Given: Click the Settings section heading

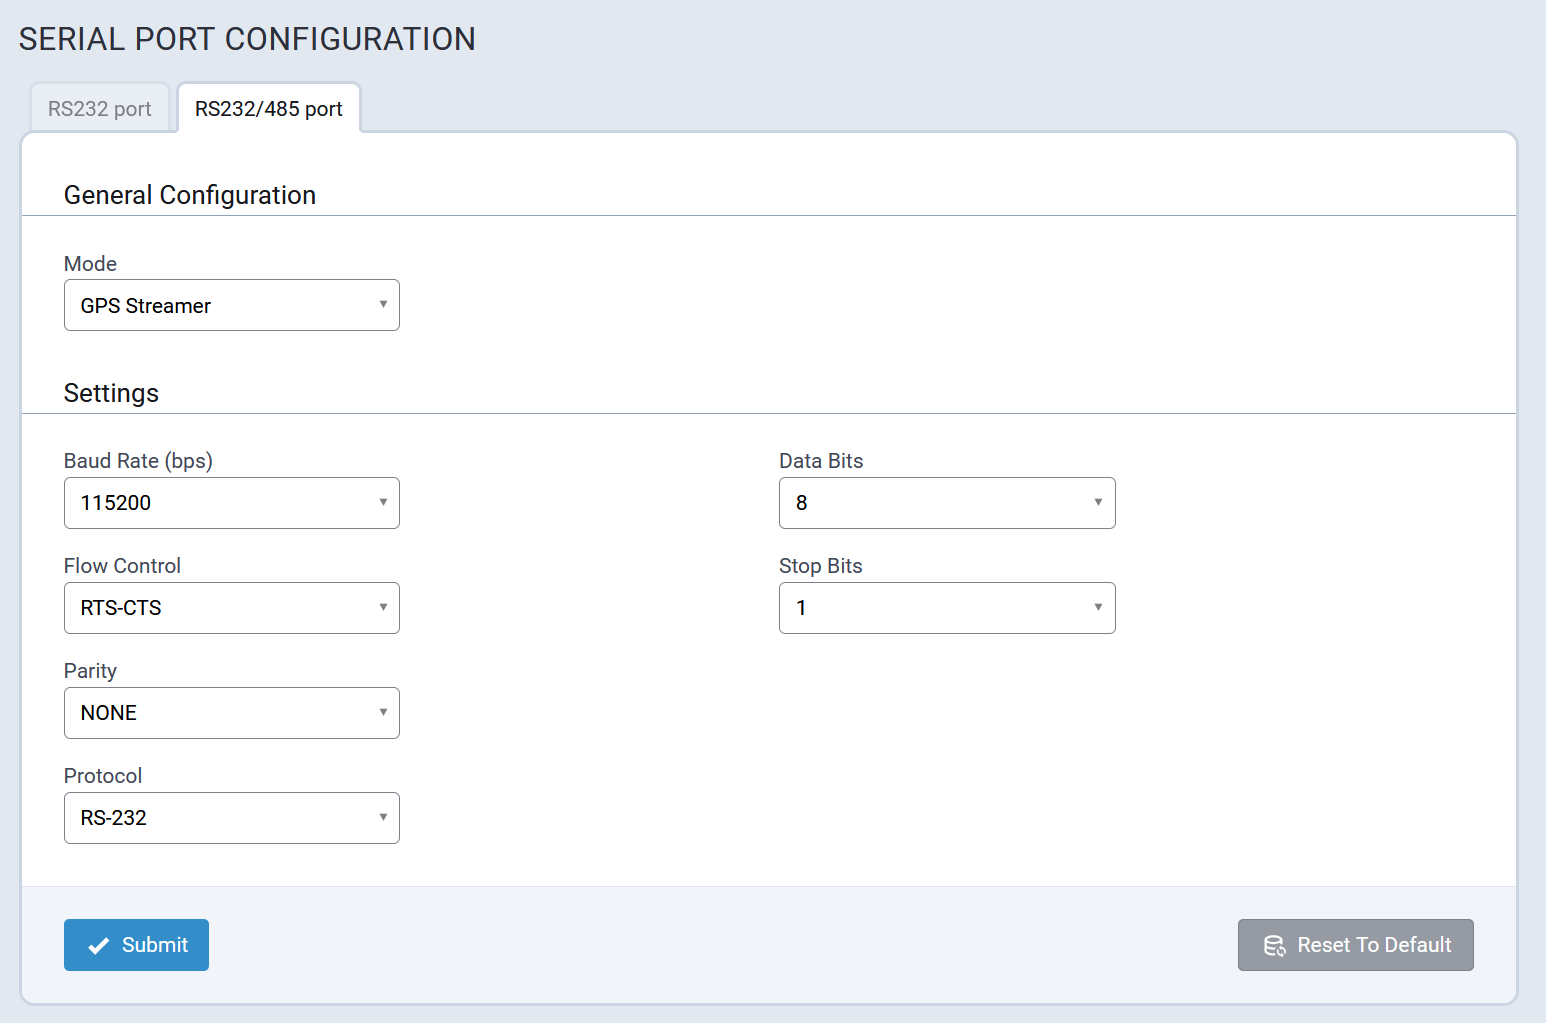Looking at the screenshot, I should pyautogui.click(x=111, y=393).
